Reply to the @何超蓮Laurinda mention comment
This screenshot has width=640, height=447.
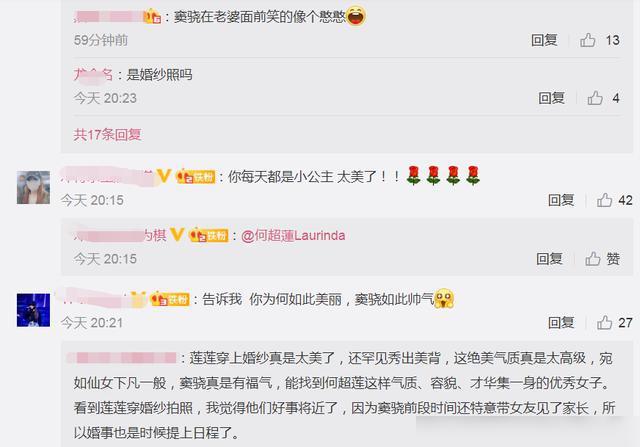coord(549,259)
